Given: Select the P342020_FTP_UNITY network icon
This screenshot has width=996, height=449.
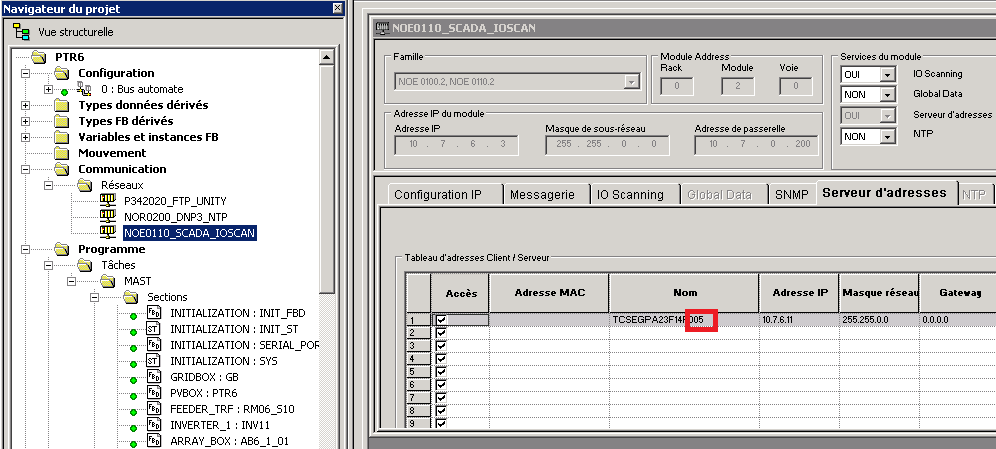Looking at the screenshot, I should [108, 201].
